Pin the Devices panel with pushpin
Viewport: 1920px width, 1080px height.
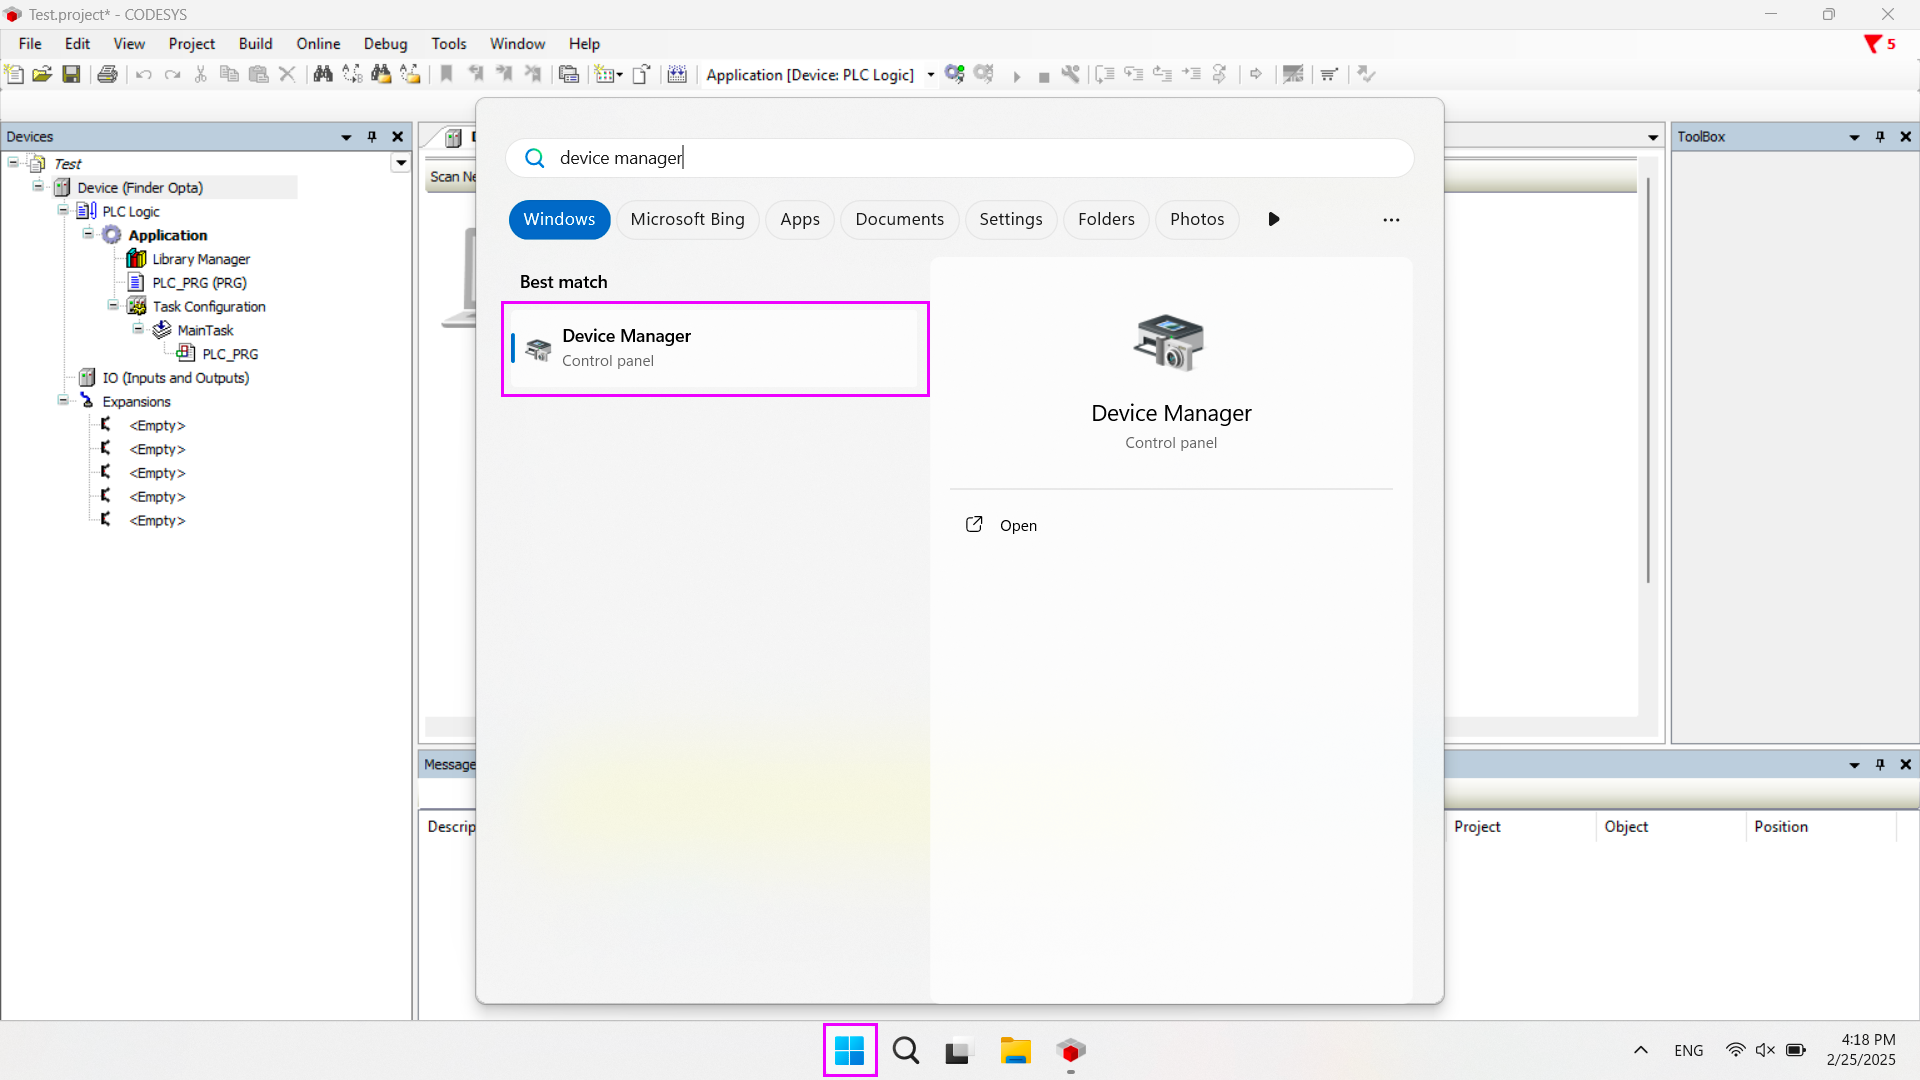372,137
